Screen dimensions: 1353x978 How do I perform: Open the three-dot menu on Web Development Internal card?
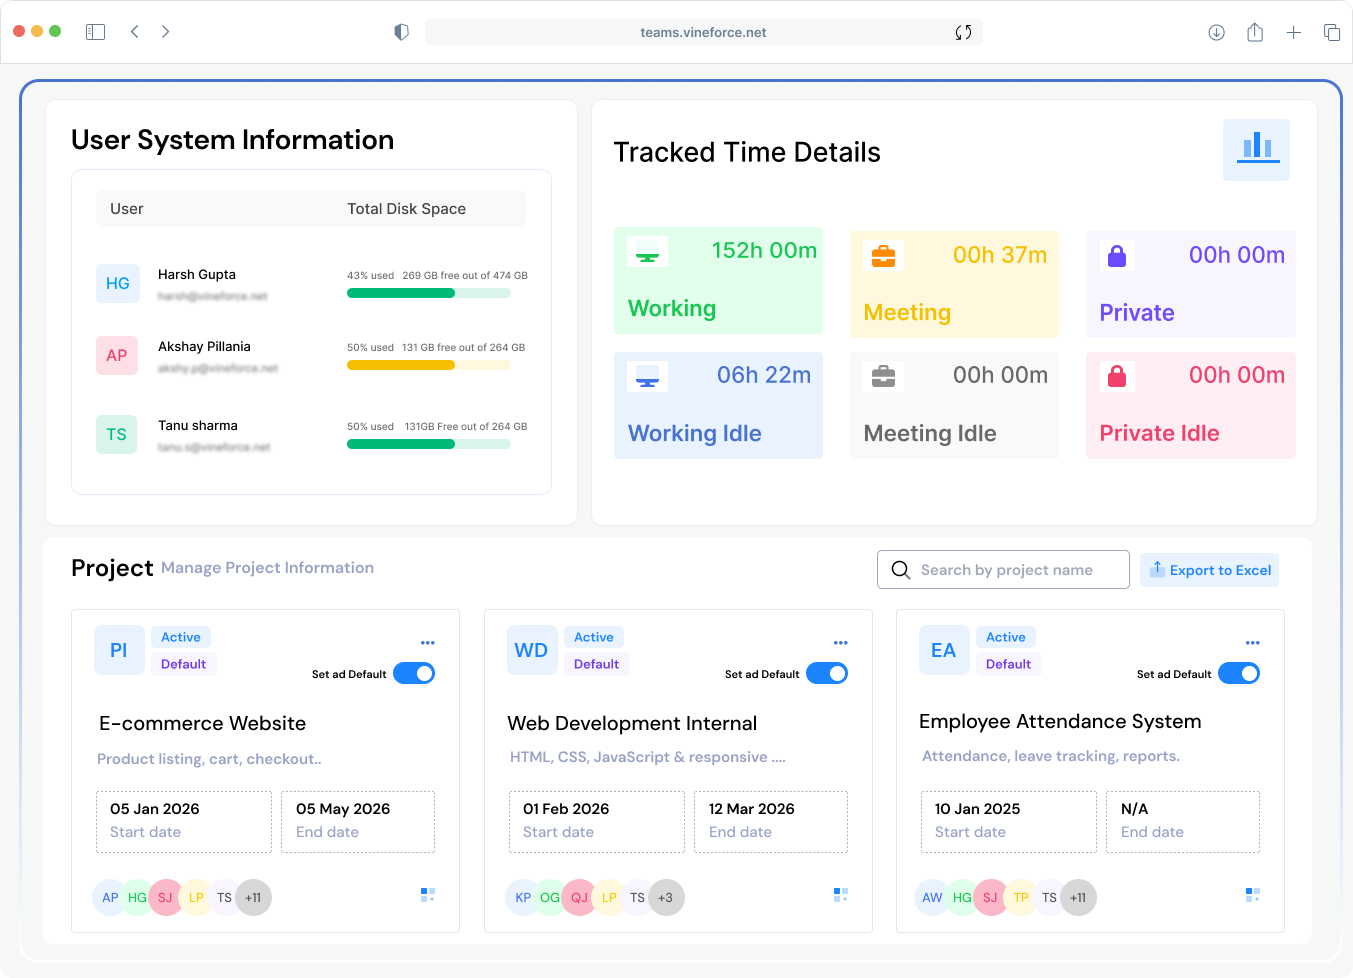pos(840,643)
